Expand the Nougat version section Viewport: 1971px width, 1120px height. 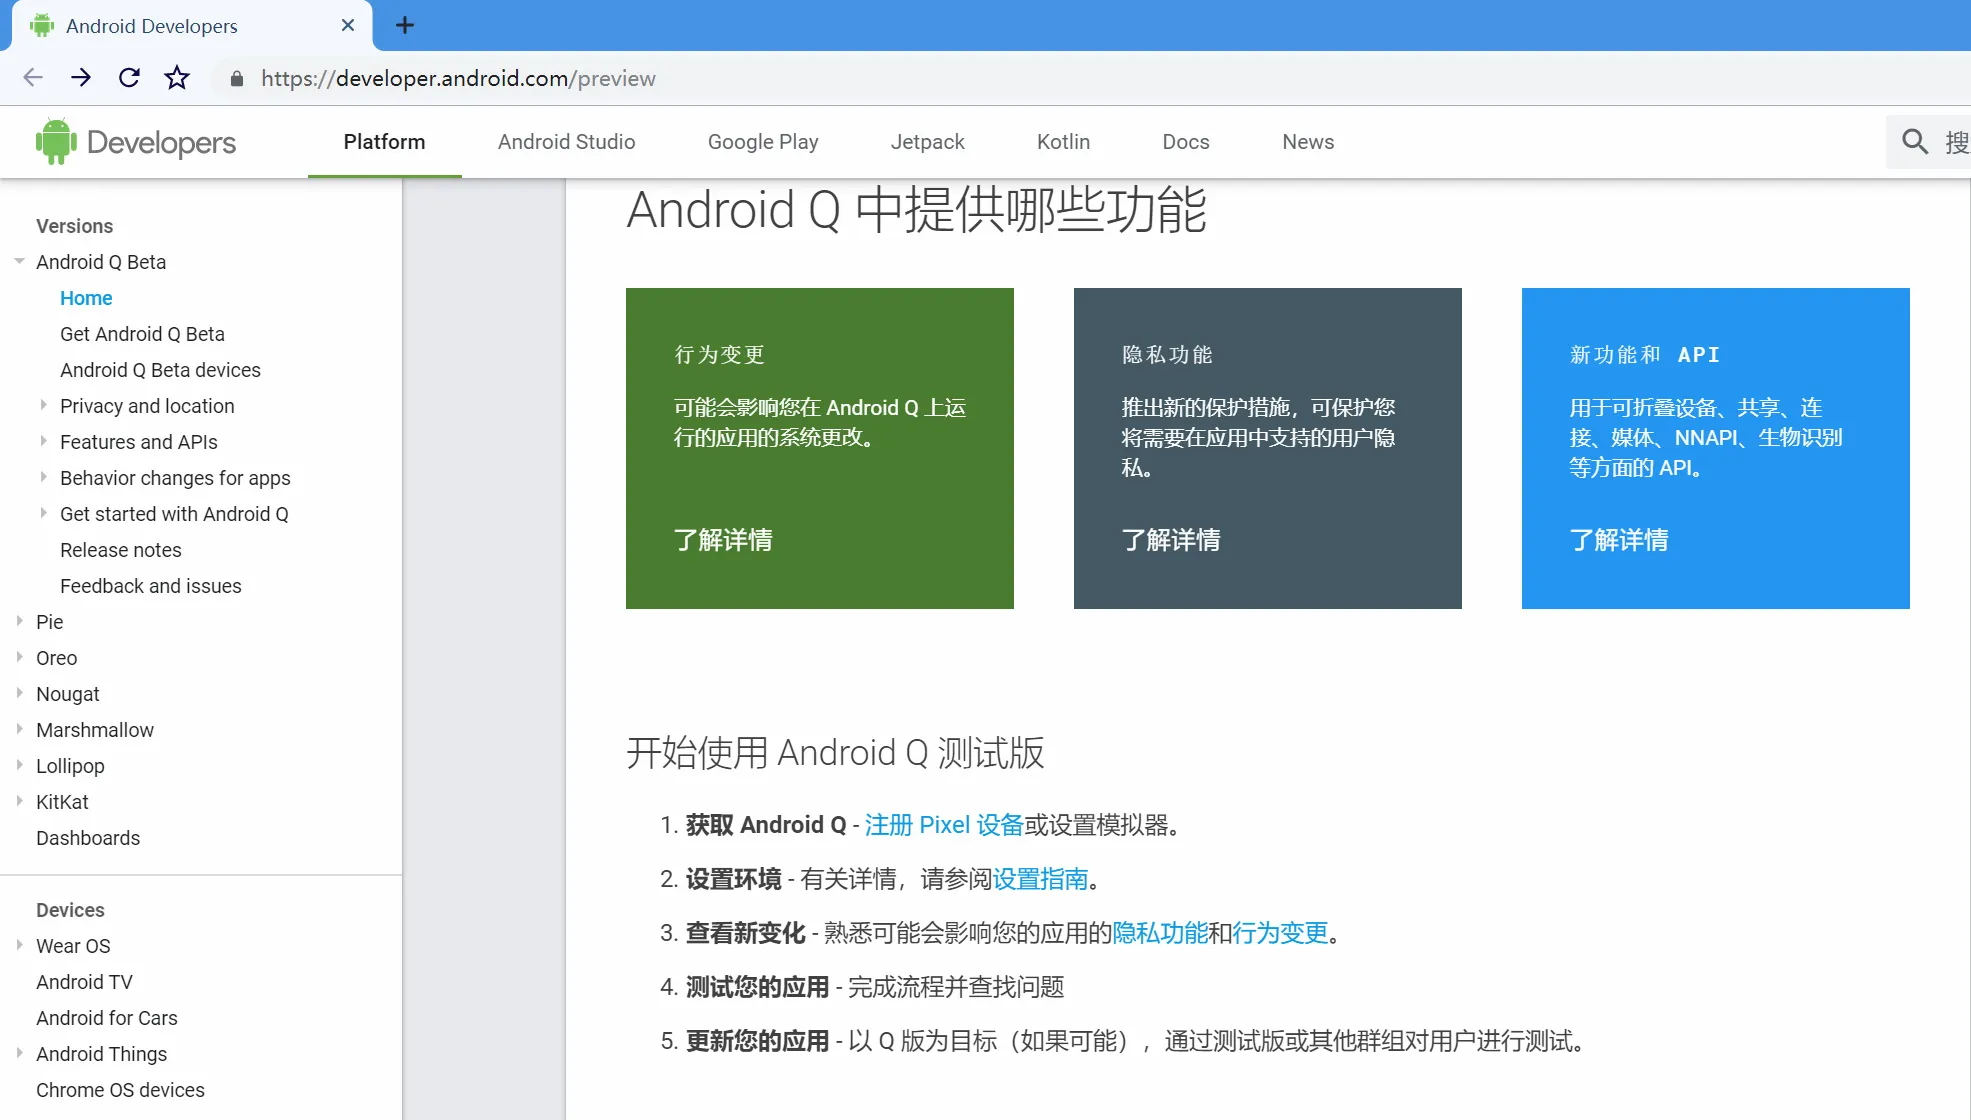pos(19,693)
